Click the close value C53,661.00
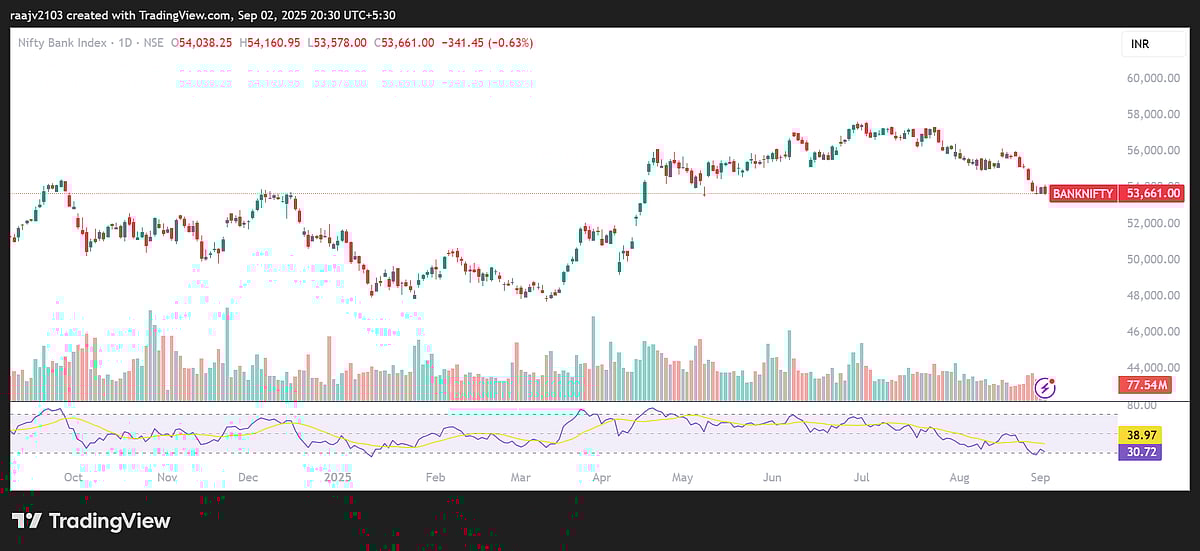 coord(404,43)
